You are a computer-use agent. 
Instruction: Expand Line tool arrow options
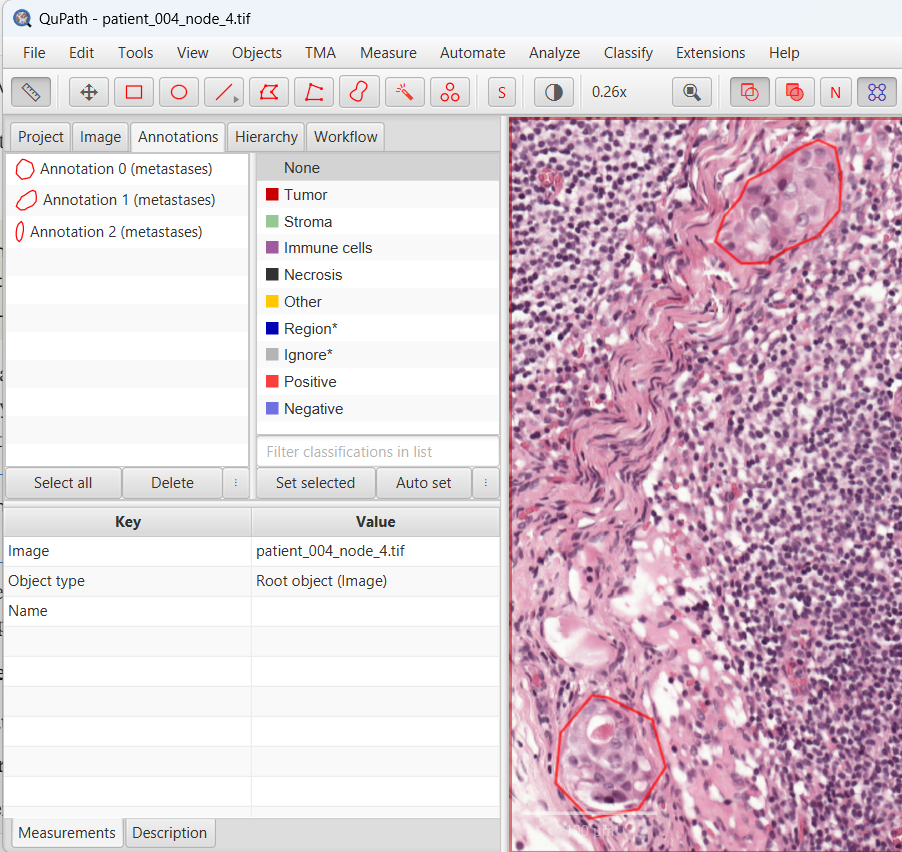[x=236, y=99]
